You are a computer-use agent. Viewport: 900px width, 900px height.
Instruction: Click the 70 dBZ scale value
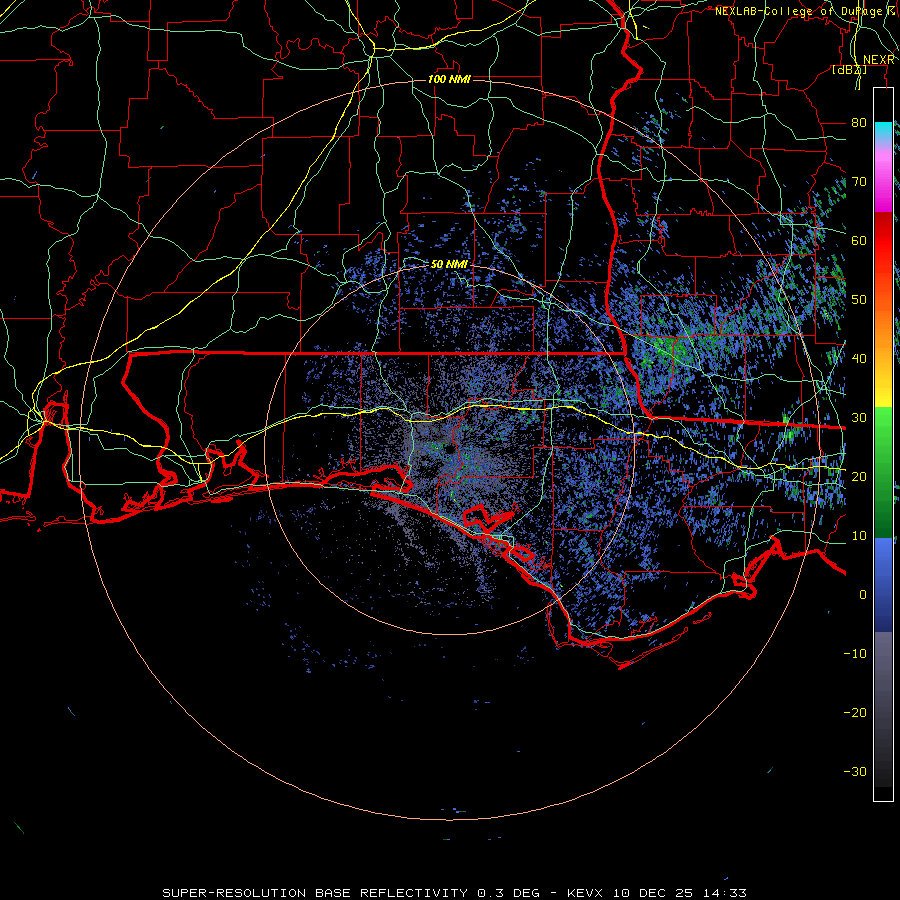pyautogui.click(x=859, y=181)
